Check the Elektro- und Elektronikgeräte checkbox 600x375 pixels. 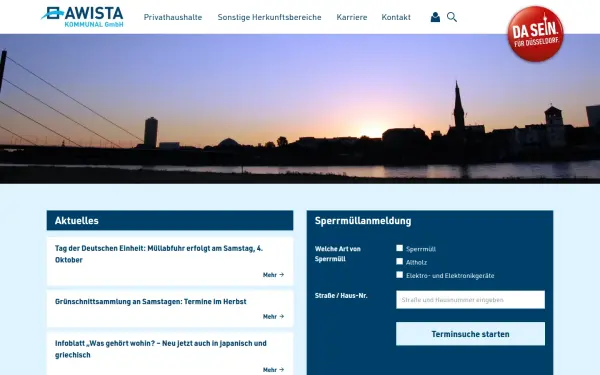399,275
